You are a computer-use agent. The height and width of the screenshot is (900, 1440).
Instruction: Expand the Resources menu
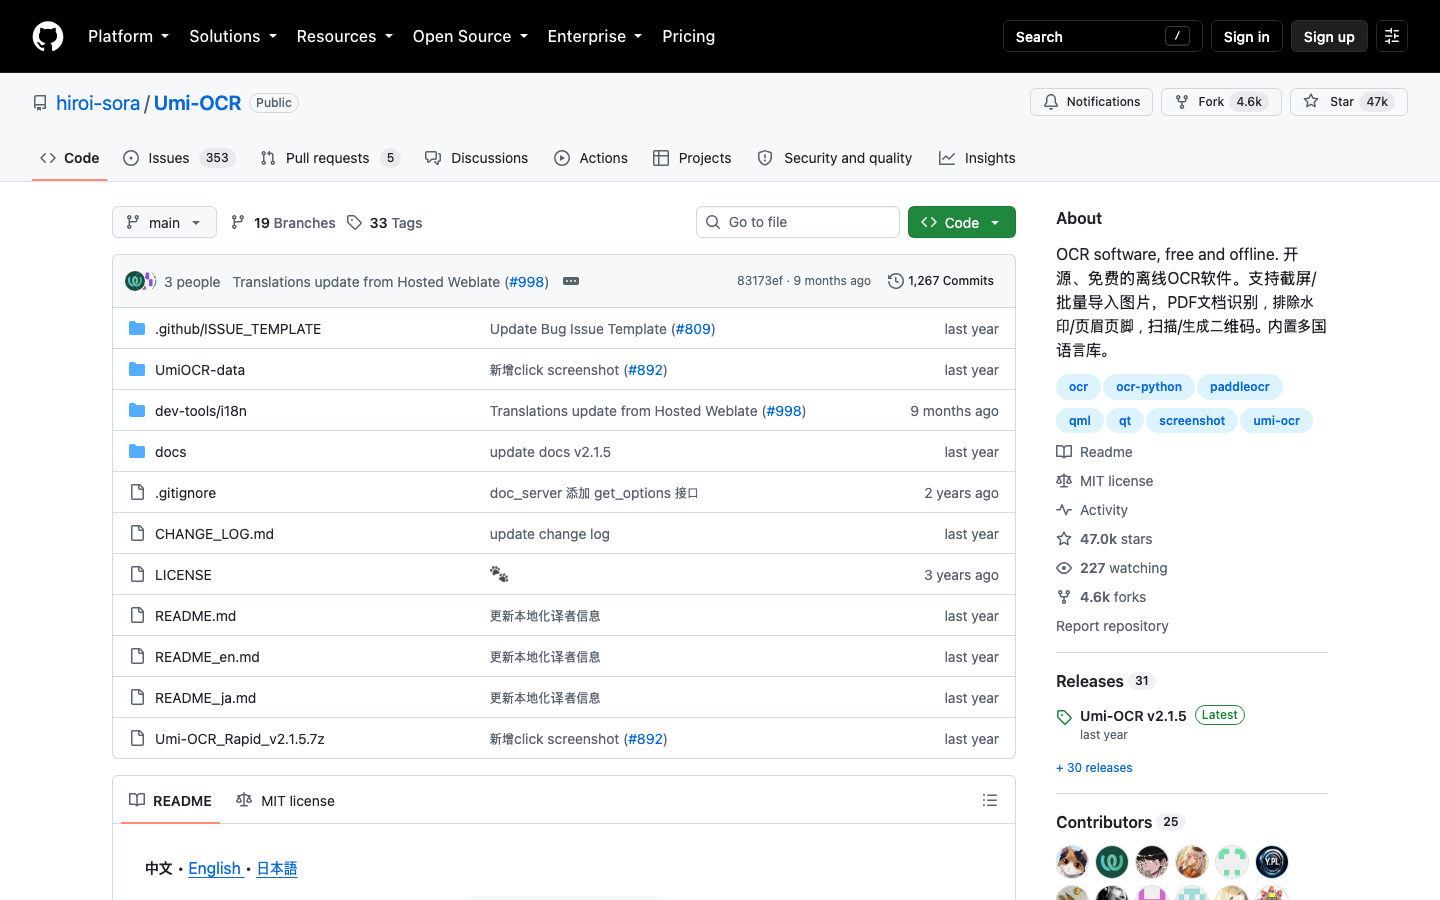[x=344, y=36]
